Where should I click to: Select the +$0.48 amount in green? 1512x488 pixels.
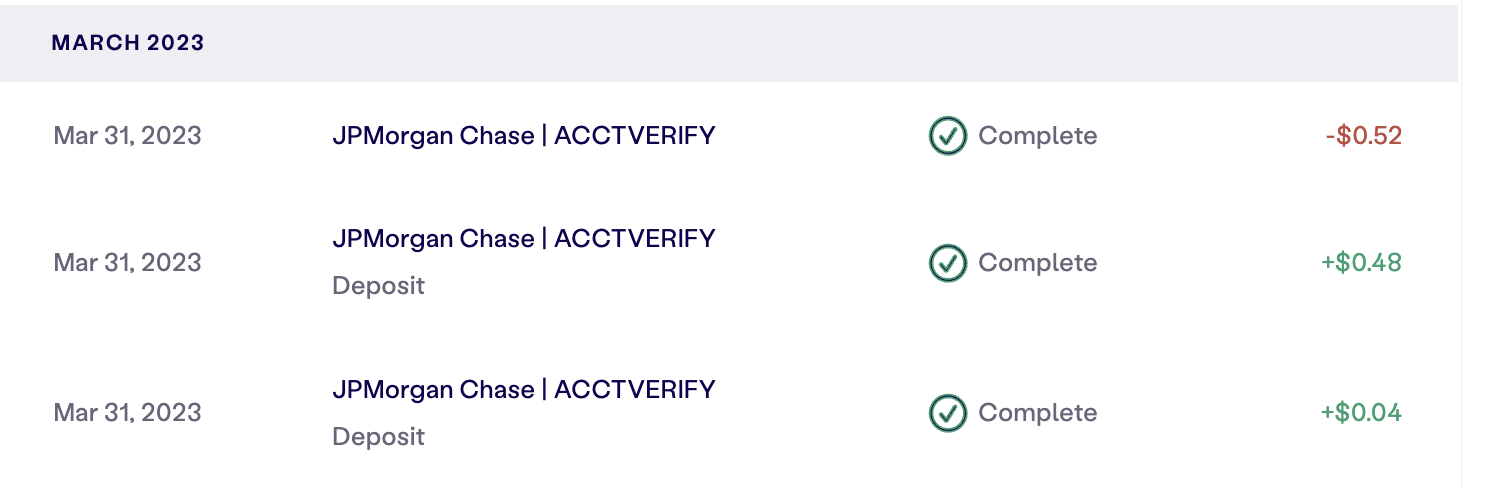click(1361, 263)
